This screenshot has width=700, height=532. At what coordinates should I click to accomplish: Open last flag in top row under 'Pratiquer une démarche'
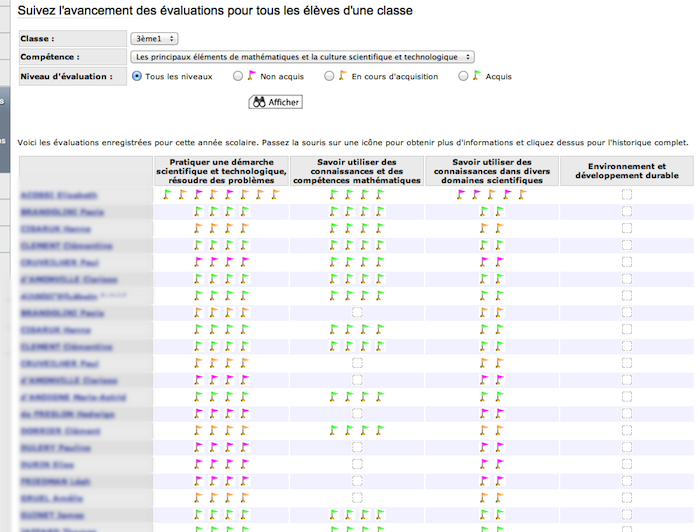pyautogui.click(x=276, y=195)
